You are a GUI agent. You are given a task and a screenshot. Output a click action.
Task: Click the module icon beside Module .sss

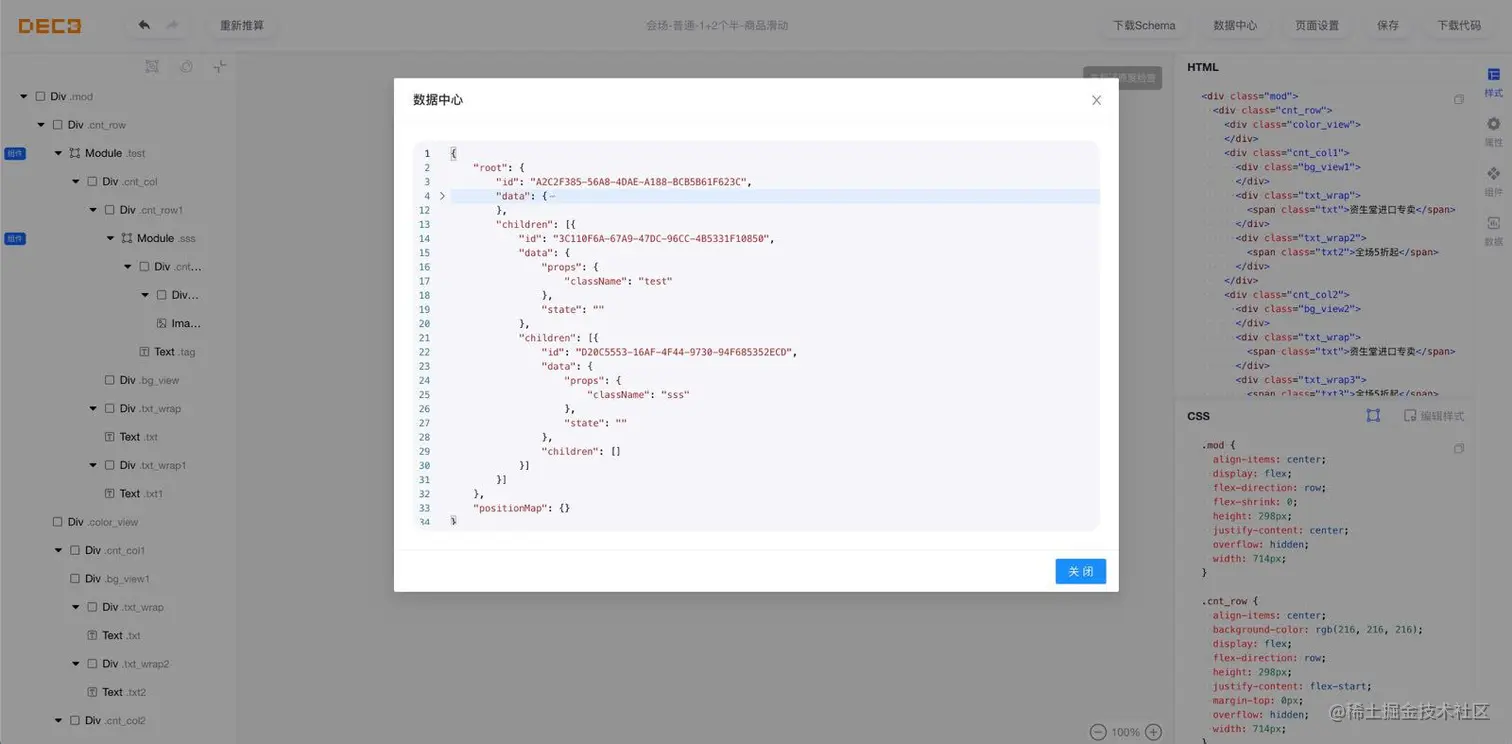(x=126, y=238)
